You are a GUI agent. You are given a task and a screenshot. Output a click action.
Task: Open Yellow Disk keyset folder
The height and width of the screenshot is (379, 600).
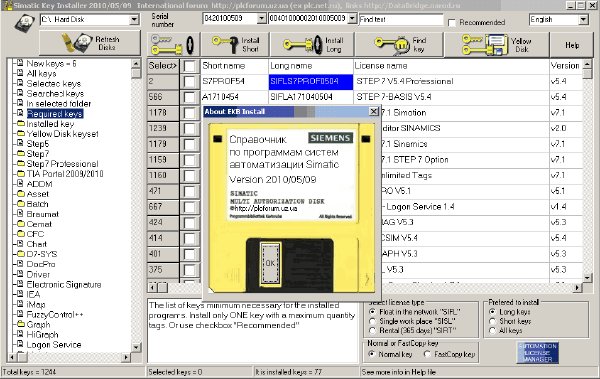pos(62,134)
